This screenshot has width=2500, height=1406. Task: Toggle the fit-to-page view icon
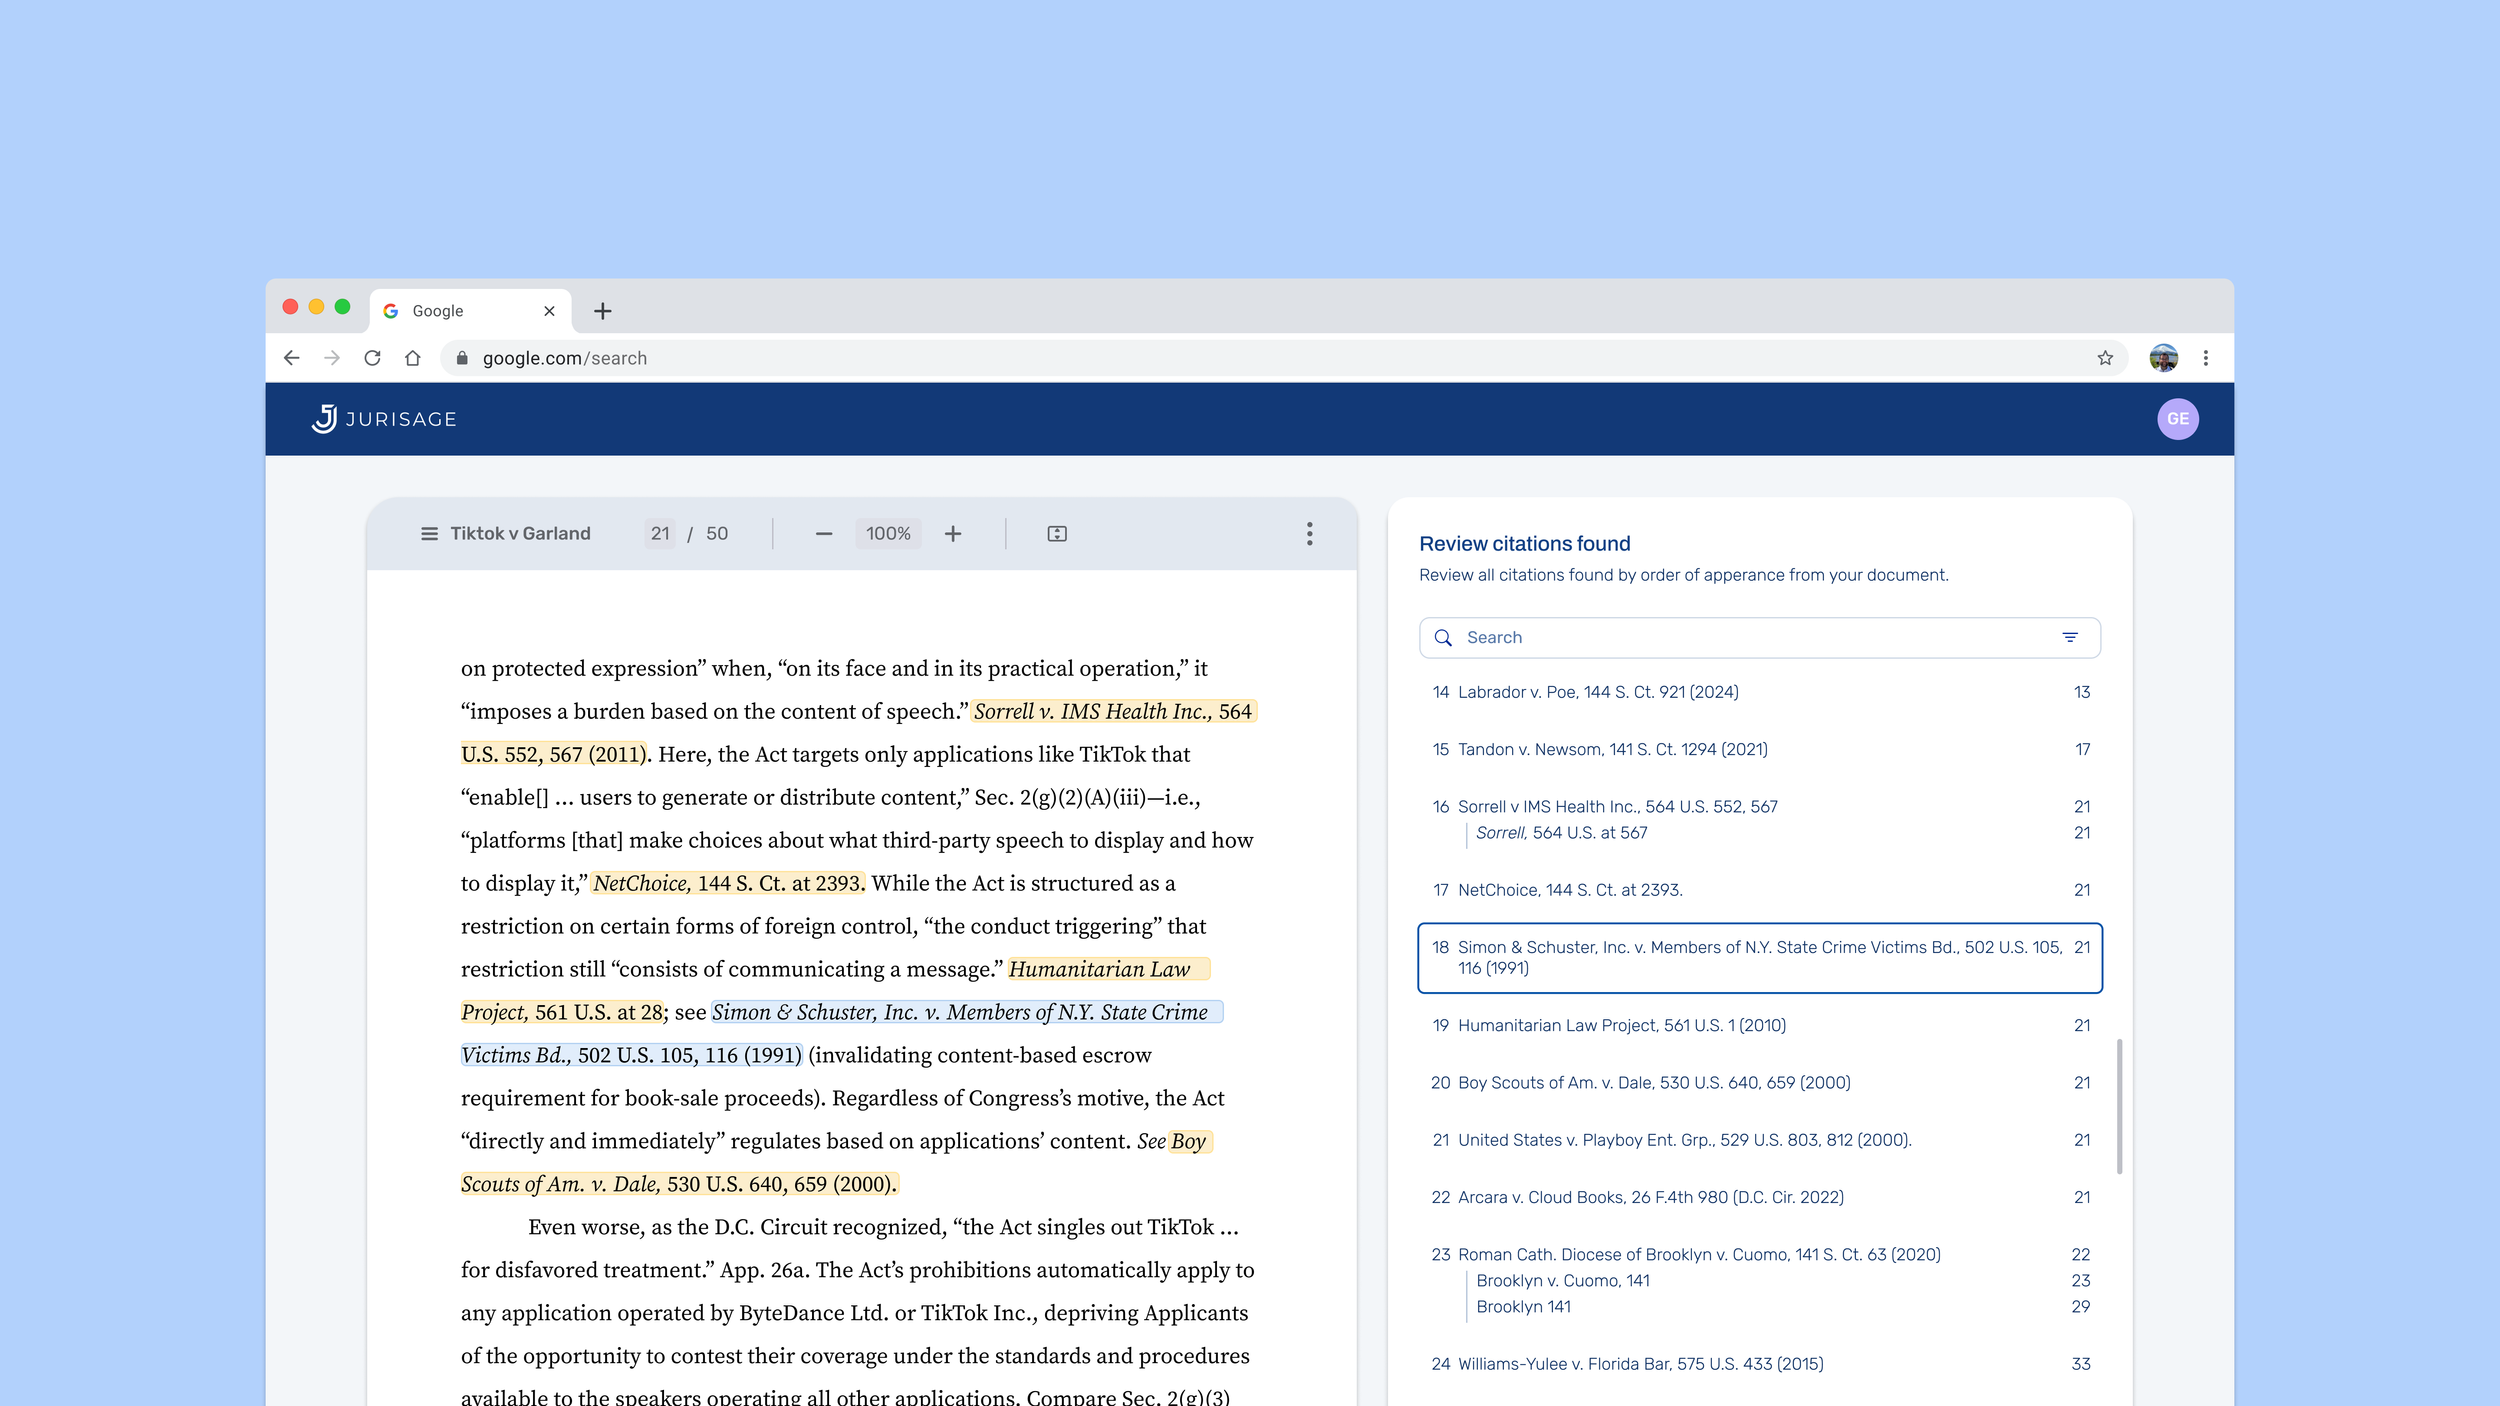[1057, 534]
